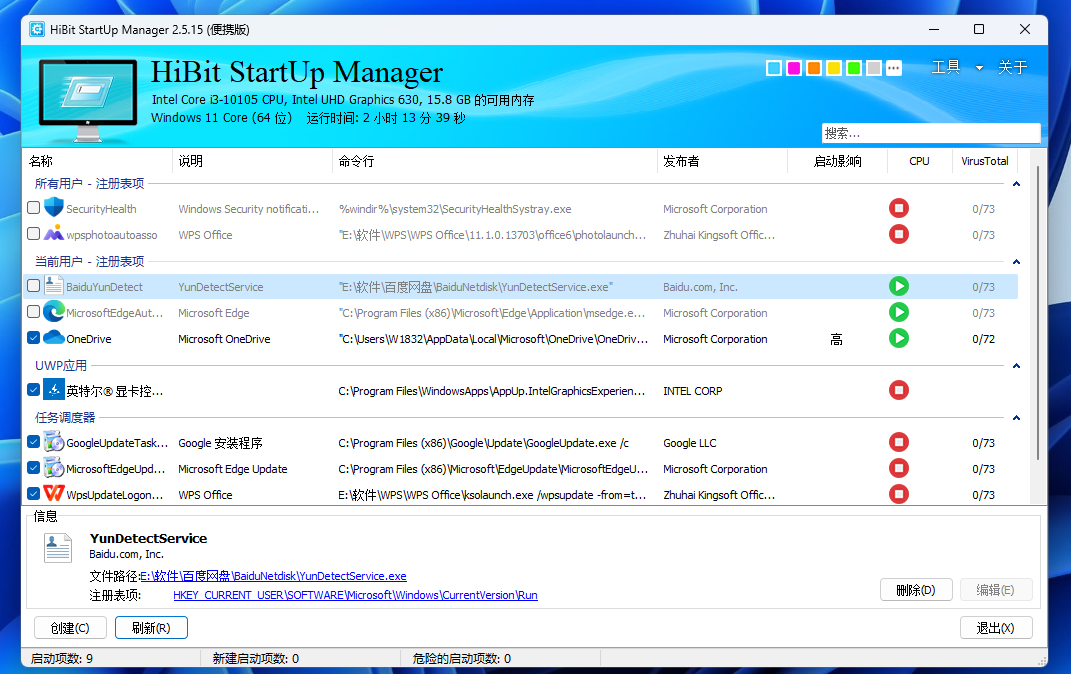Sort by the 发布者 column header
Viewport: 1071px width, 674px height.
[722, 161]
